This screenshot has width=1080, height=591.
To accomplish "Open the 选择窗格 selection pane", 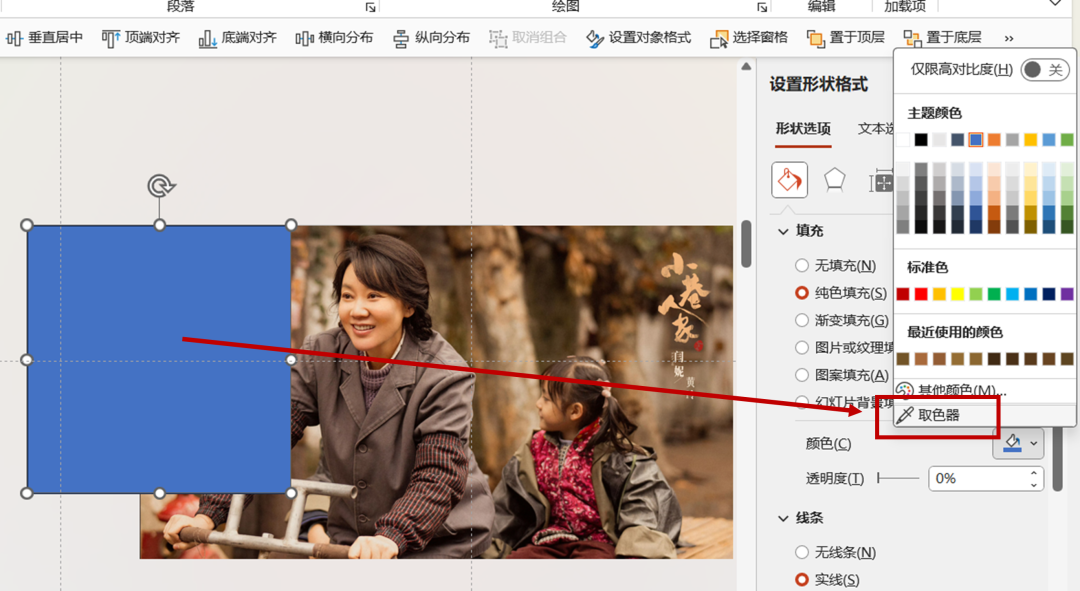I will [749, 37].
